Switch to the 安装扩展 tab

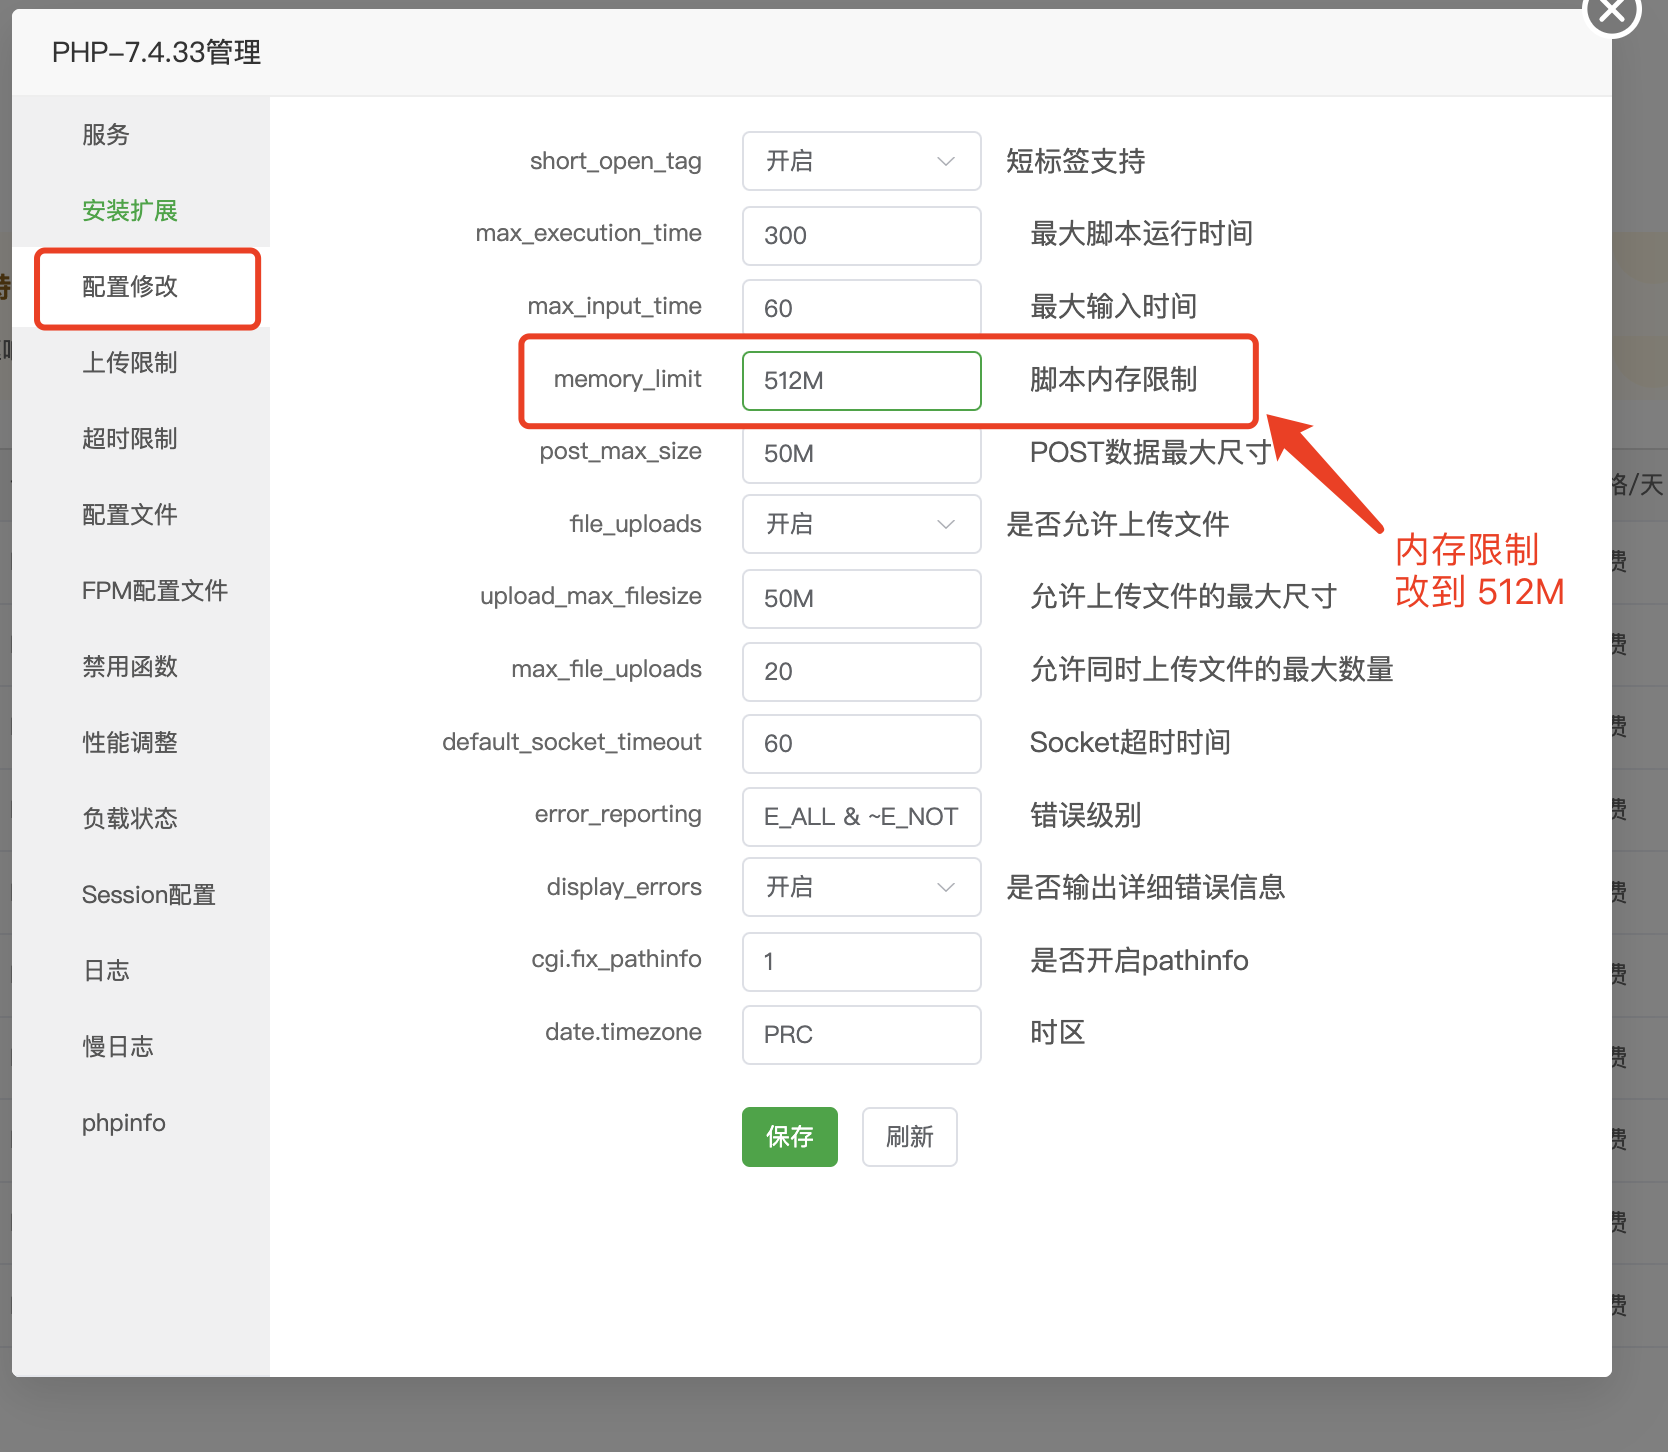[x=130, y=211]
